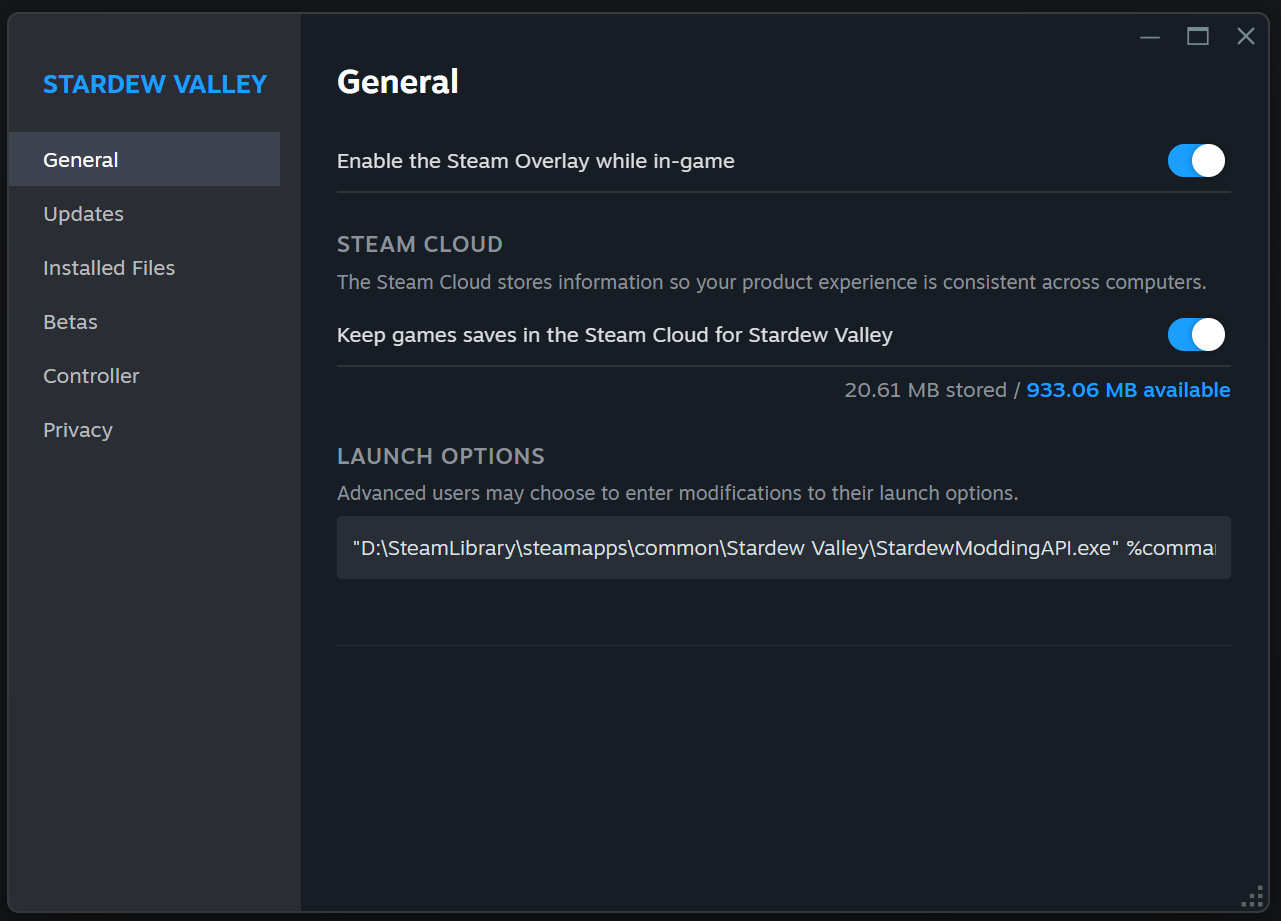The height and width of the screenshot is (921, 1281).
Task: Open the Privacy section
Action: click(x=77, y=429)
